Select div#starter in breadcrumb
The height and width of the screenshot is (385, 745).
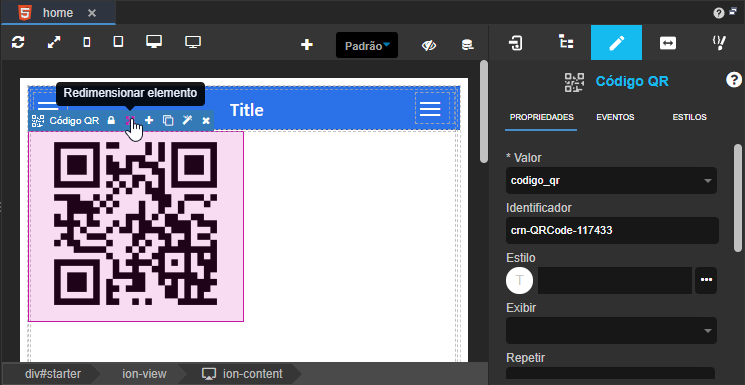(x=53, y=374)
